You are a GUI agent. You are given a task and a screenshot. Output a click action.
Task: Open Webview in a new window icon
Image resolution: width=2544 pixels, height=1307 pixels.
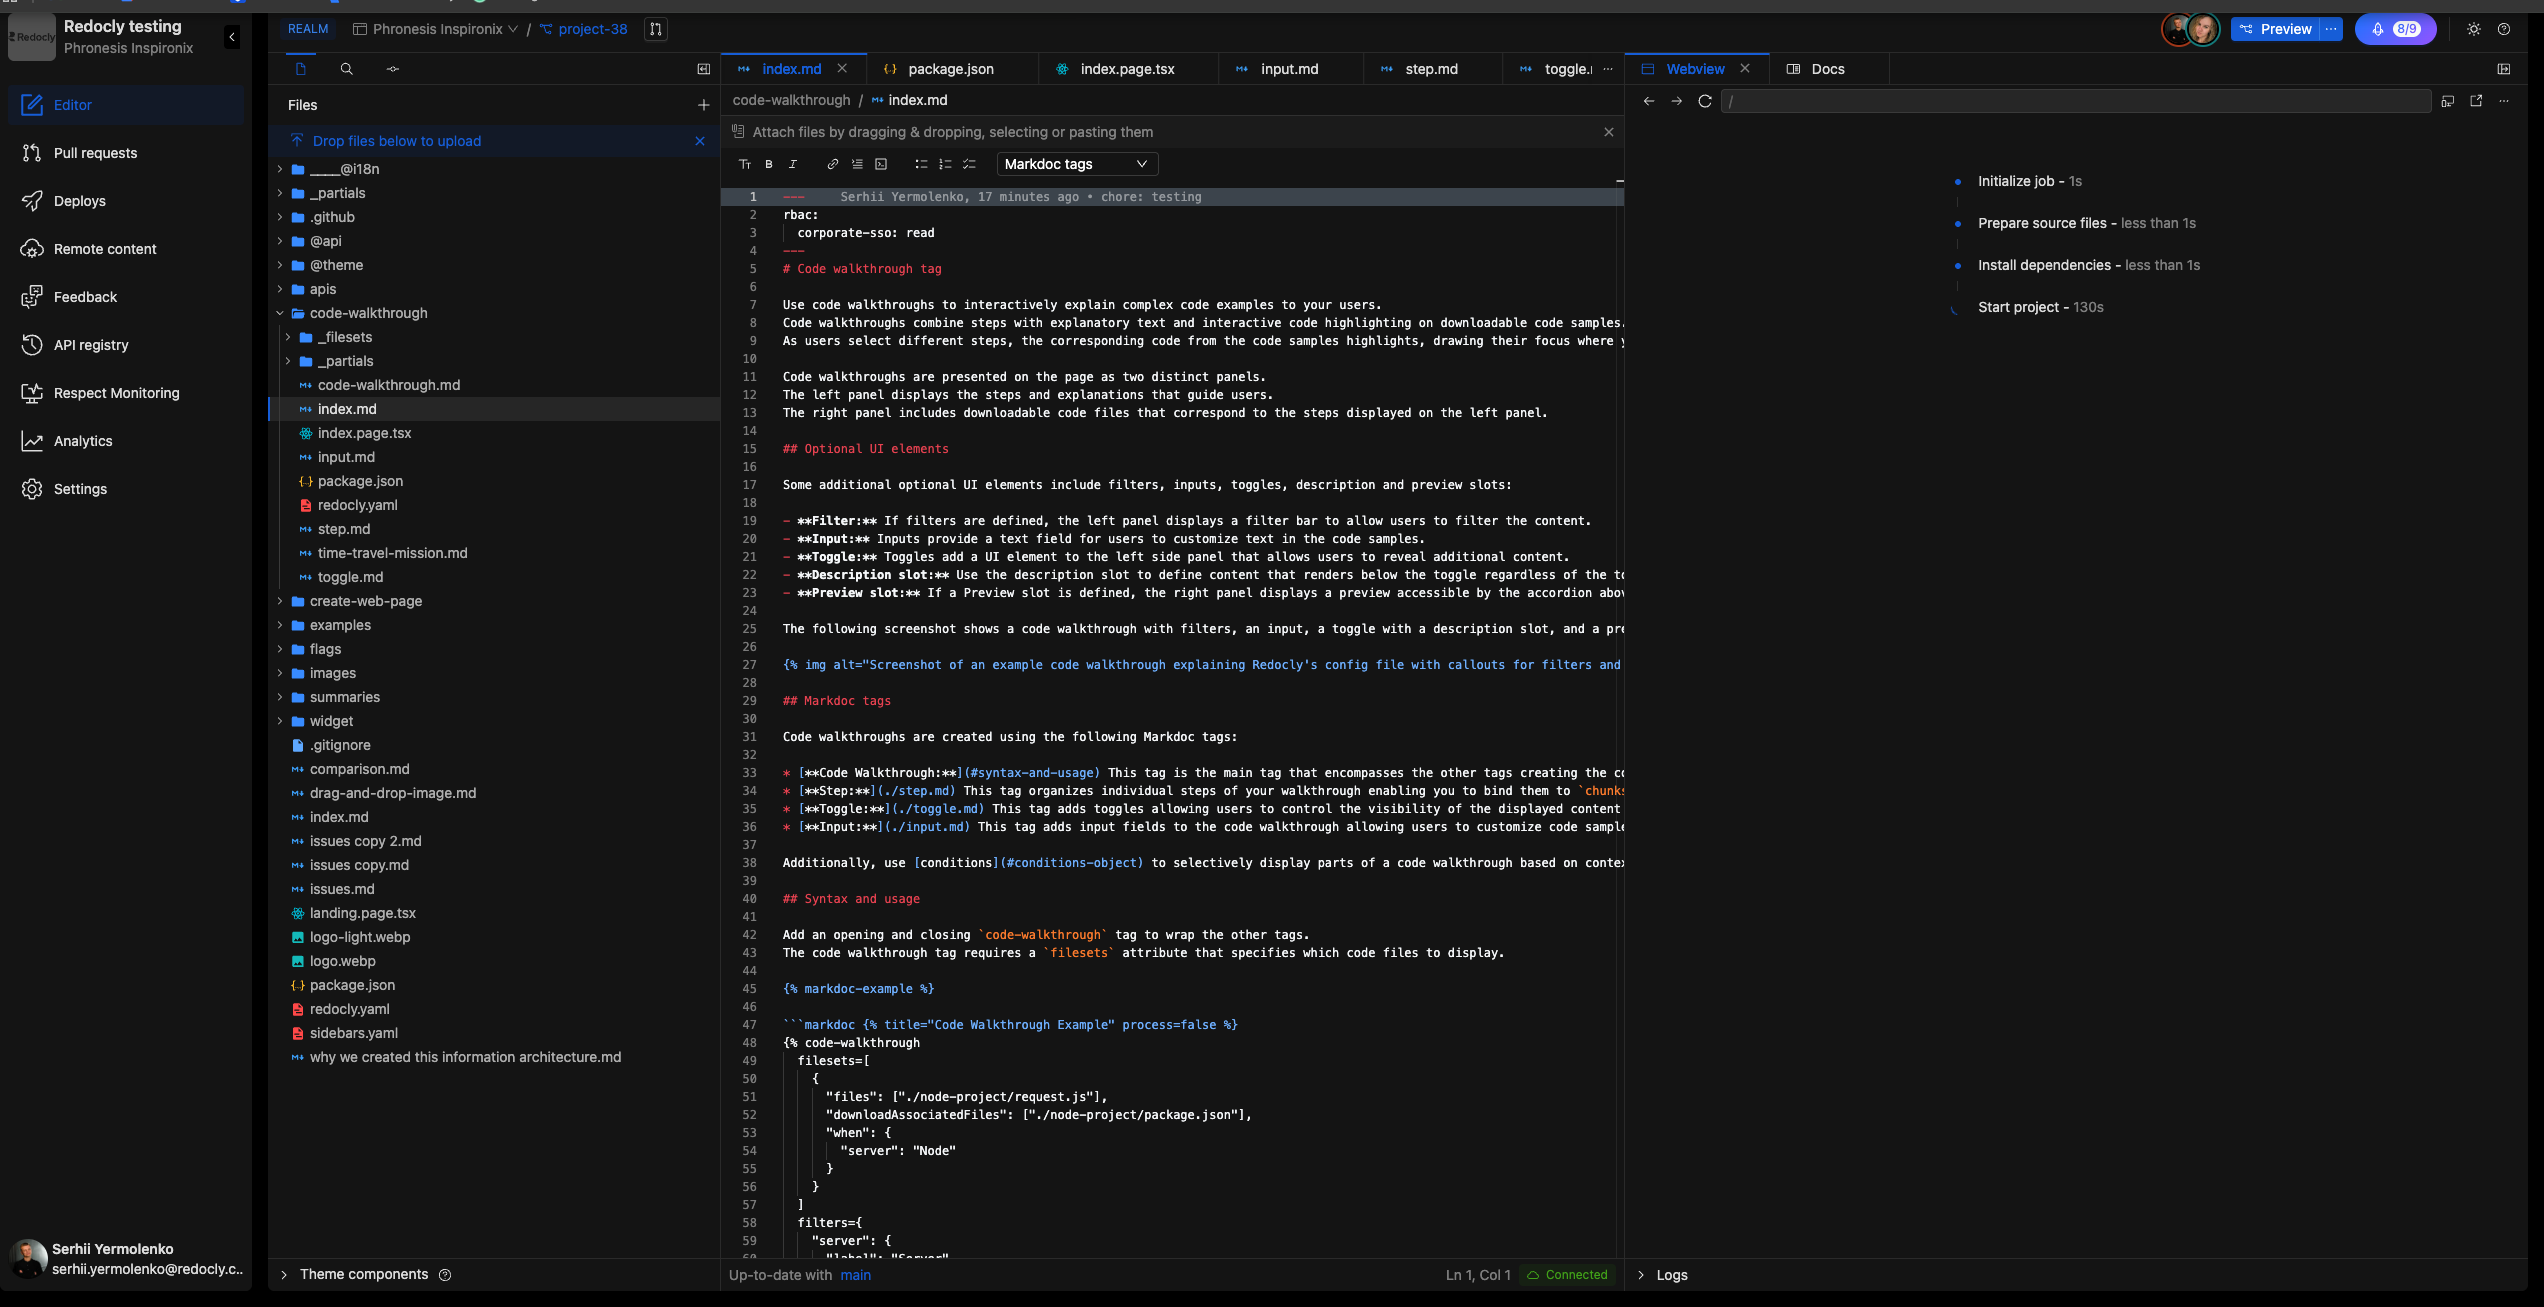[2476, 101]
